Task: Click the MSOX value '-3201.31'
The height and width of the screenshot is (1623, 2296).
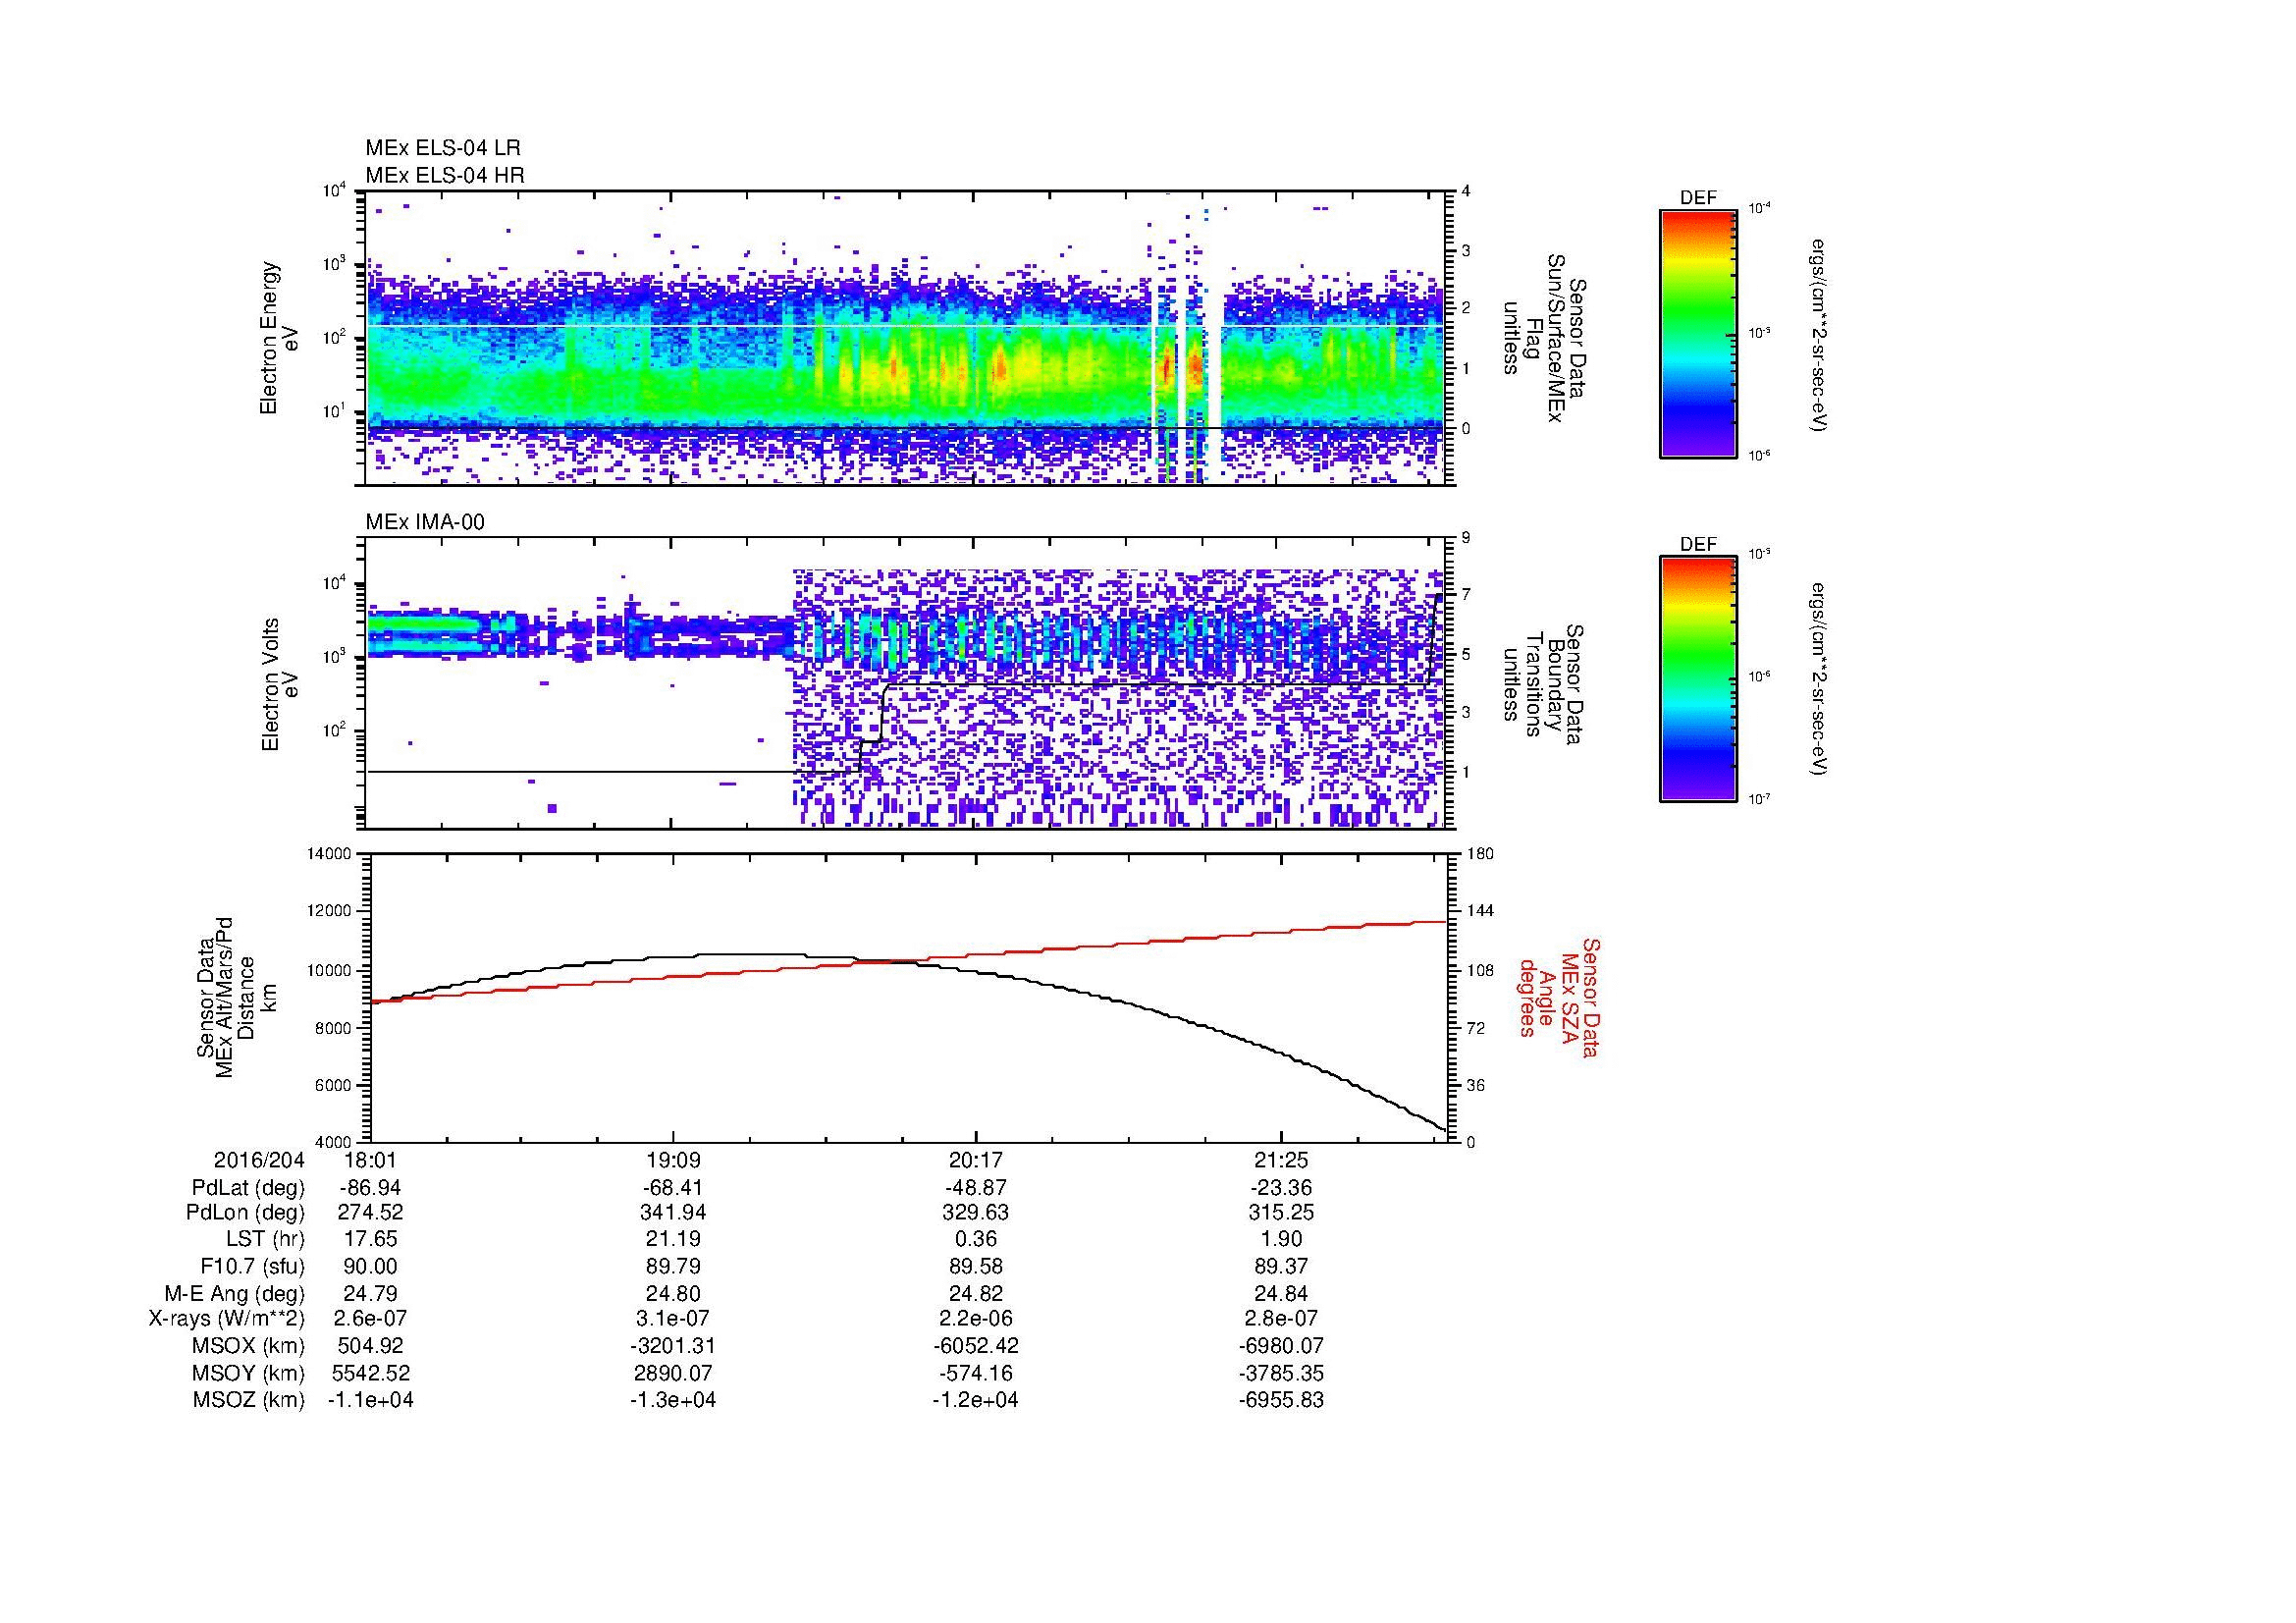Action: 674,1346
